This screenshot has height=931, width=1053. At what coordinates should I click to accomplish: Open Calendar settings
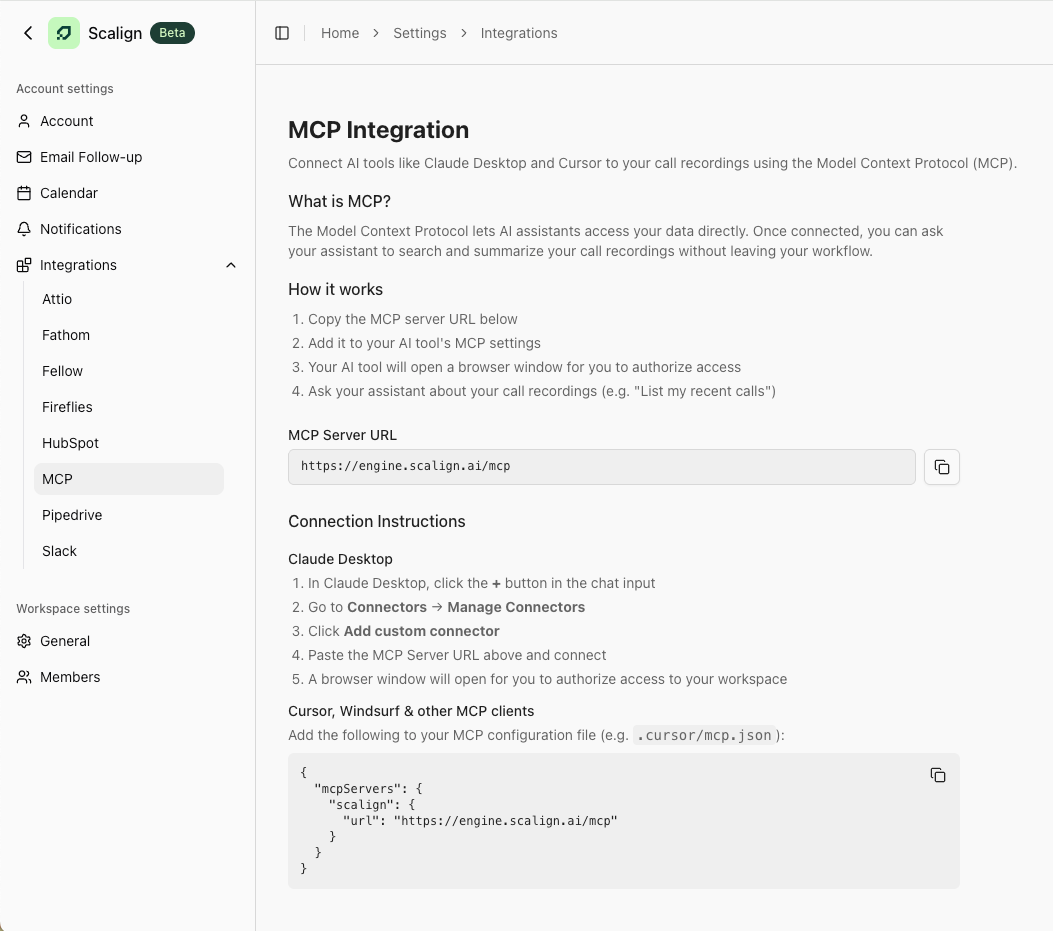click(68, 193)
